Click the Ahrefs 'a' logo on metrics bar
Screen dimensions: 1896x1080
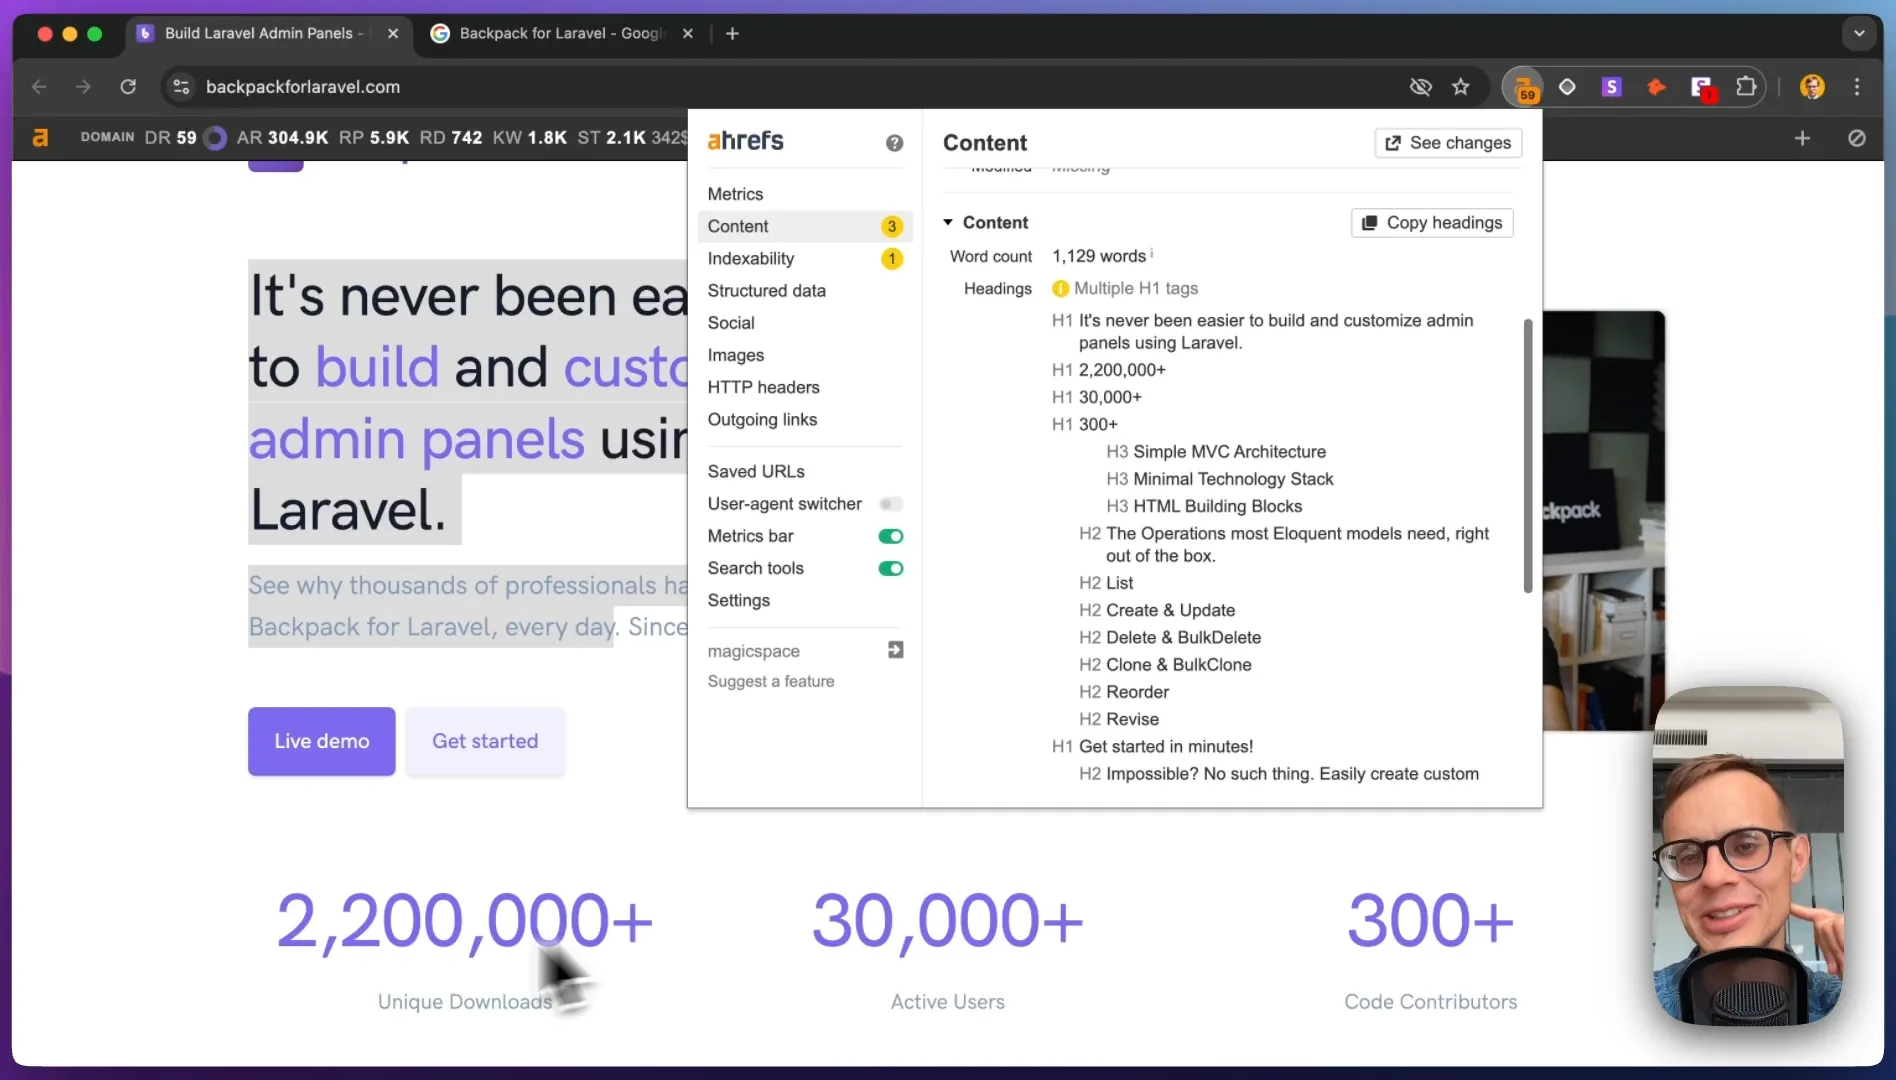(40, 138)
